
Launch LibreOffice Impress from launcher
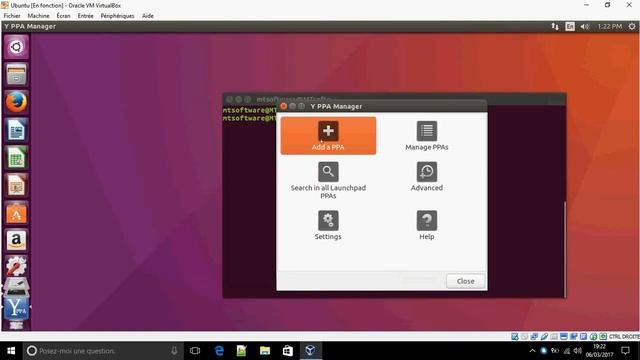click(x=16, y=185)
